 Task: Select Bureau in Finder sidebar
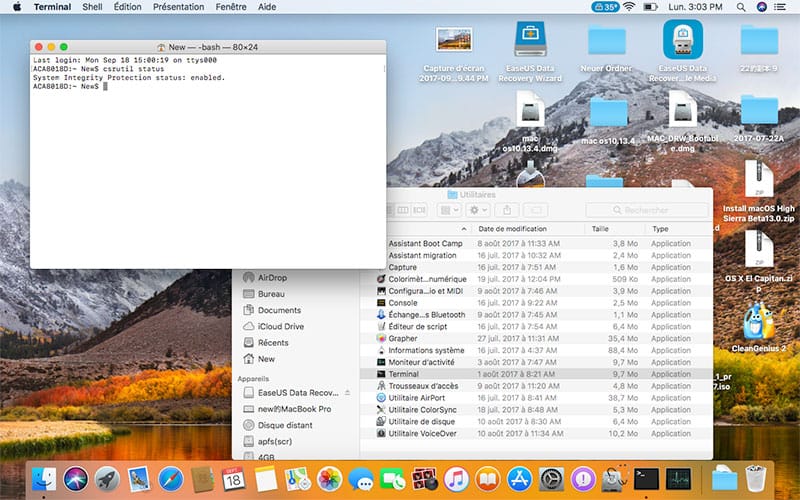pos(271,294)
